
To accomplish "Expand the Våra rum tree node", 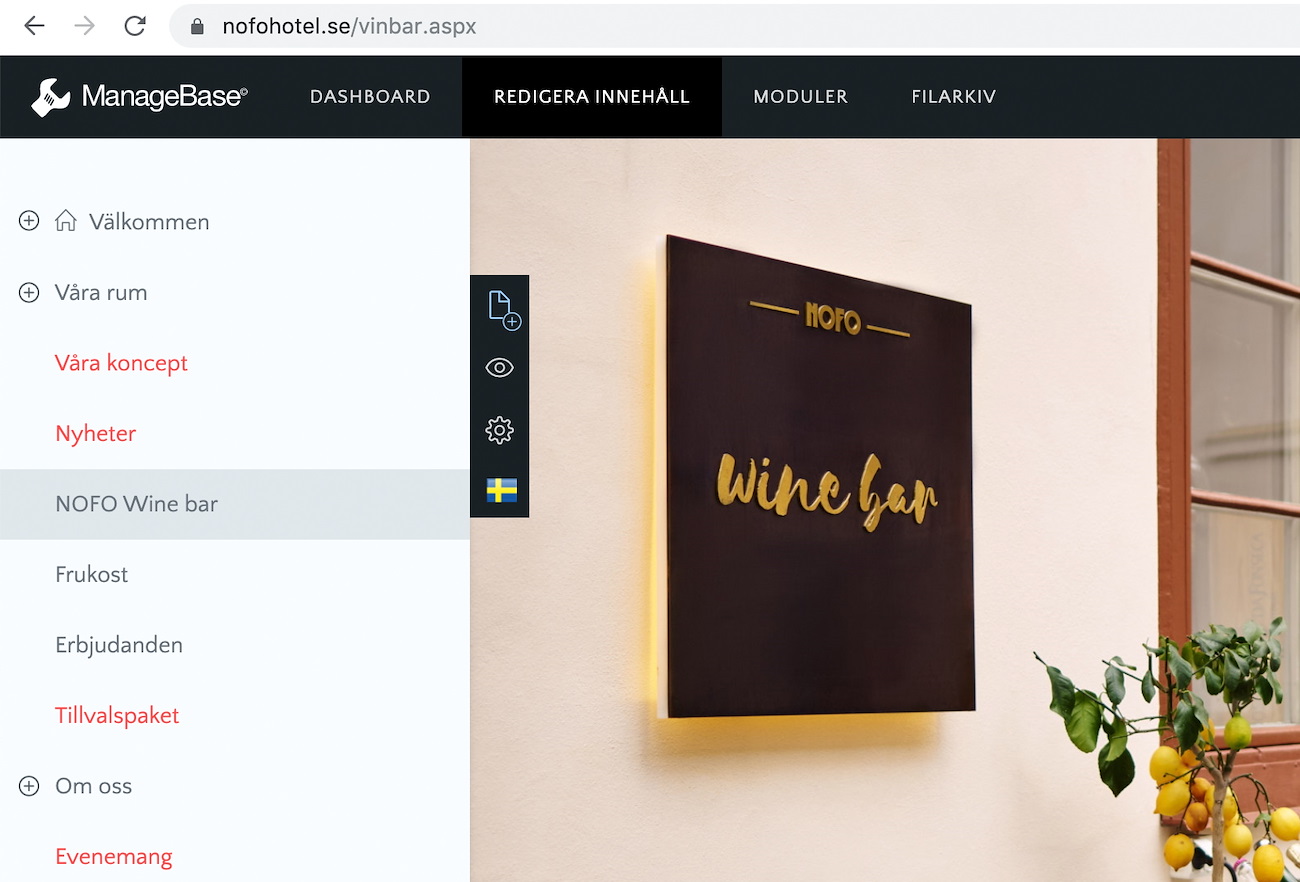I will 29,292.
